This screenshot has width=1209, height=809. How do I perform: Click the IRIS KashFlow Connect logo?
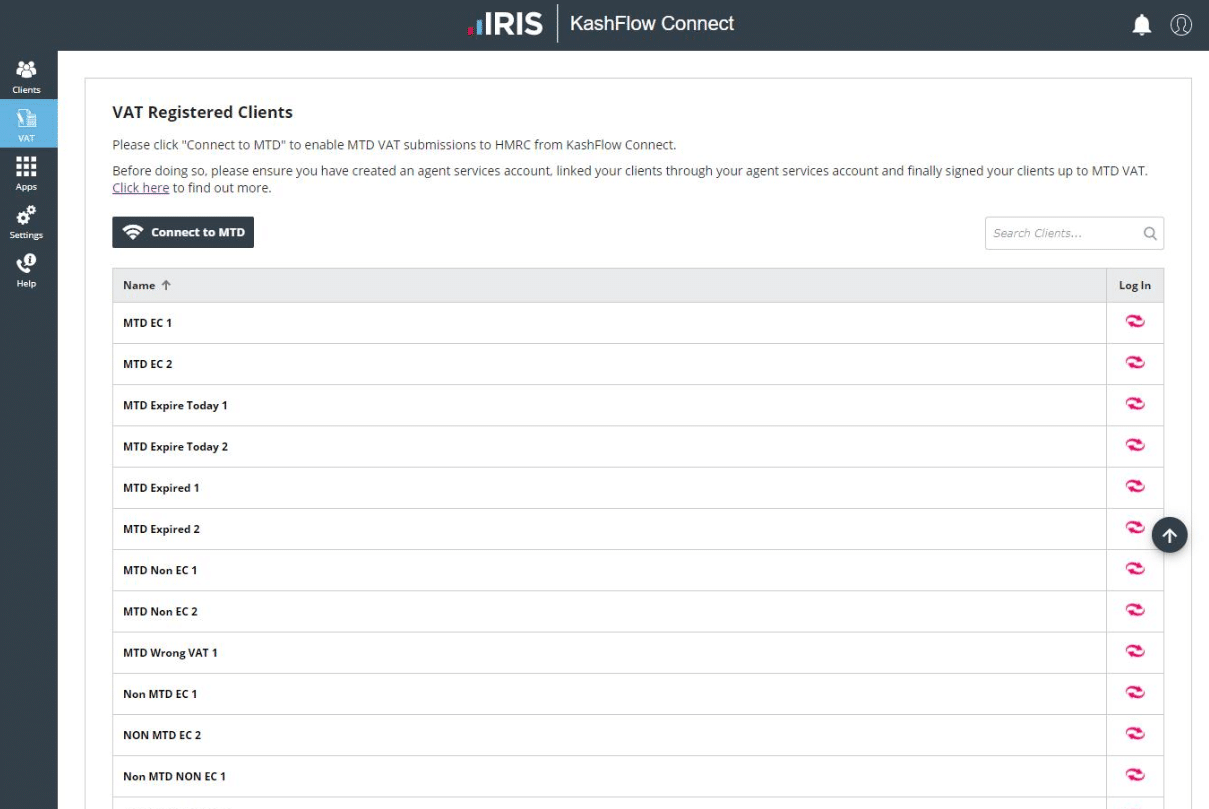601,24
